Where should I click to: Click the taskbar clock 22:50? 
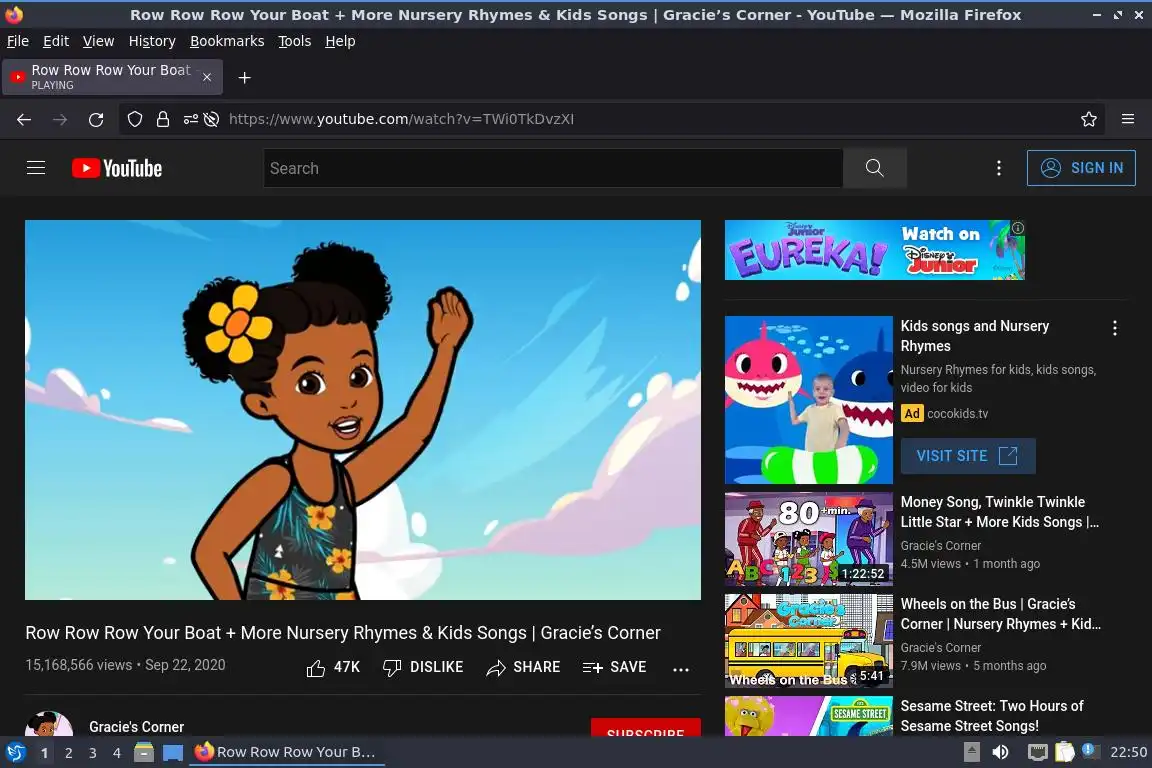click(x=1128, y=752)
